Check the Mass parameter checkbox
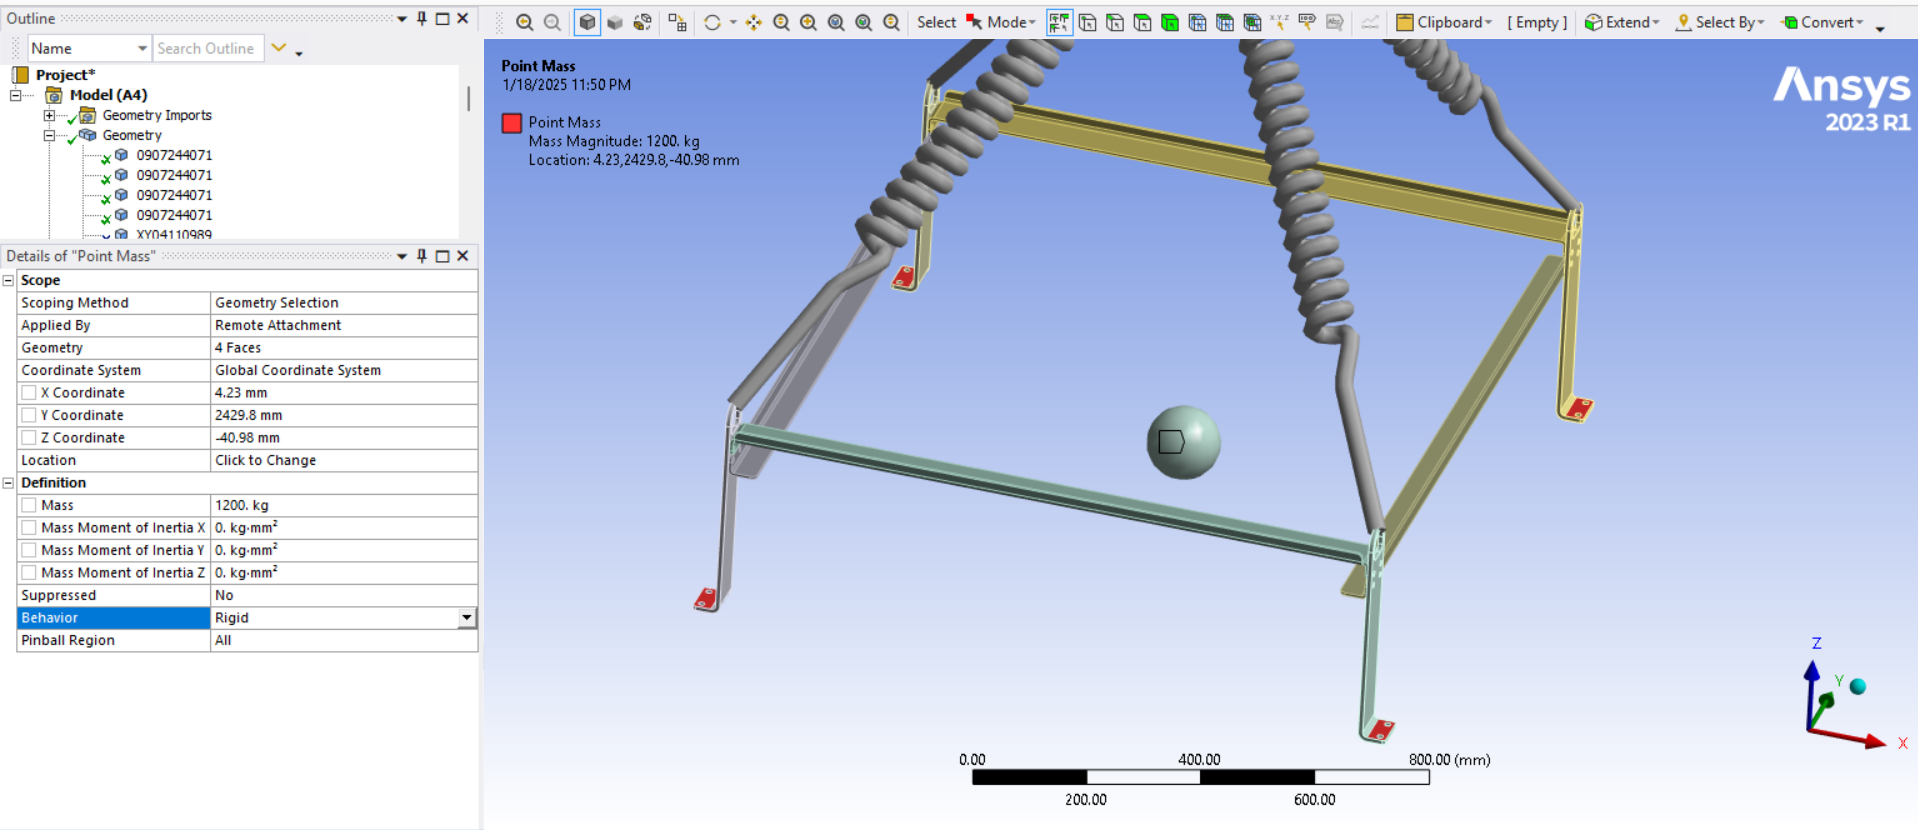 pos(30,506)
